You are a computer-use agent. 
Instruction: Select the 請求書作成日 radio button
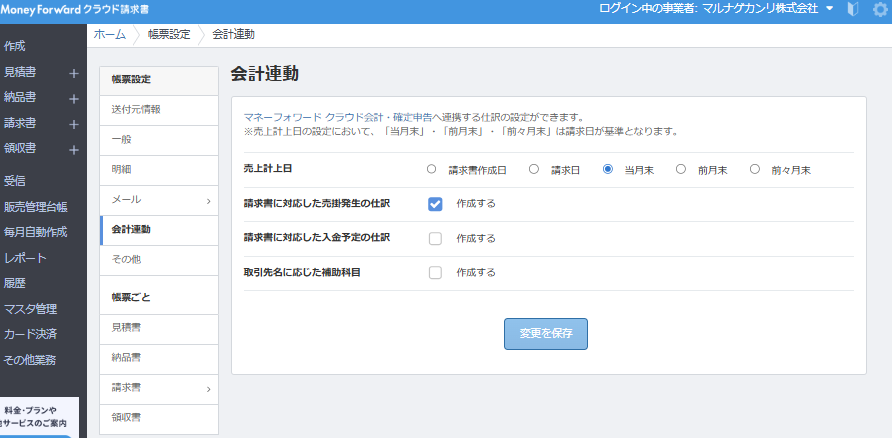432,170
